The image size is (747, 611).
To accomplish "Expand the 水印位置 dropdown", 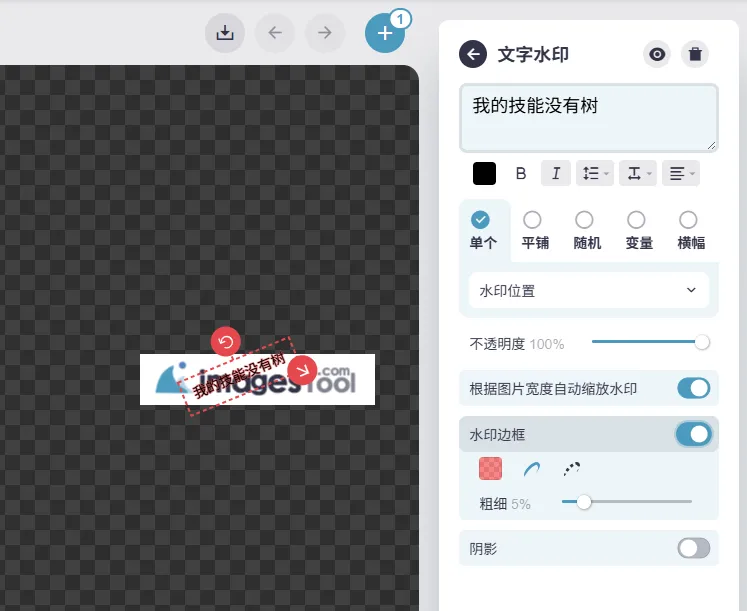I will (x=589, y=290).
